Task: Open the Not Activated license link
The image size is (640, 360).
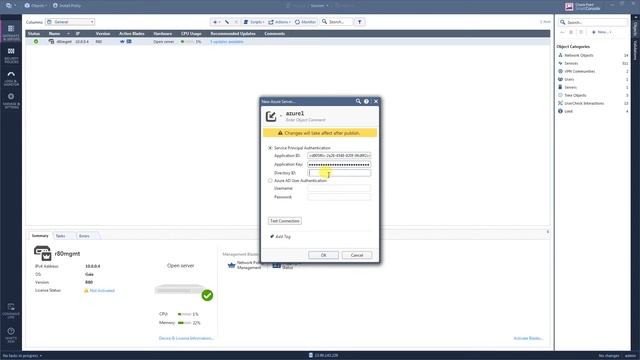Action: 102,291
